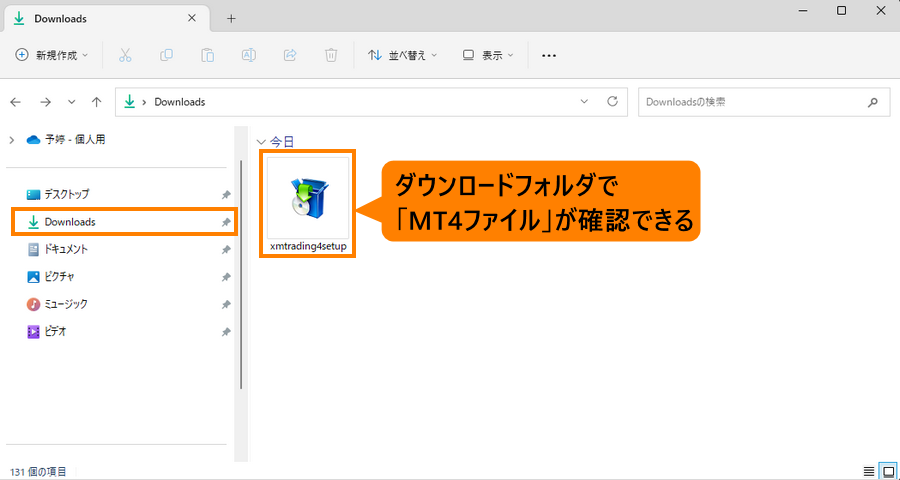Viewport: 900px width, 480px height.
Task: Click the pin icon beside ピクチャ
Action: pyautogui.click(x=226, y=277)
